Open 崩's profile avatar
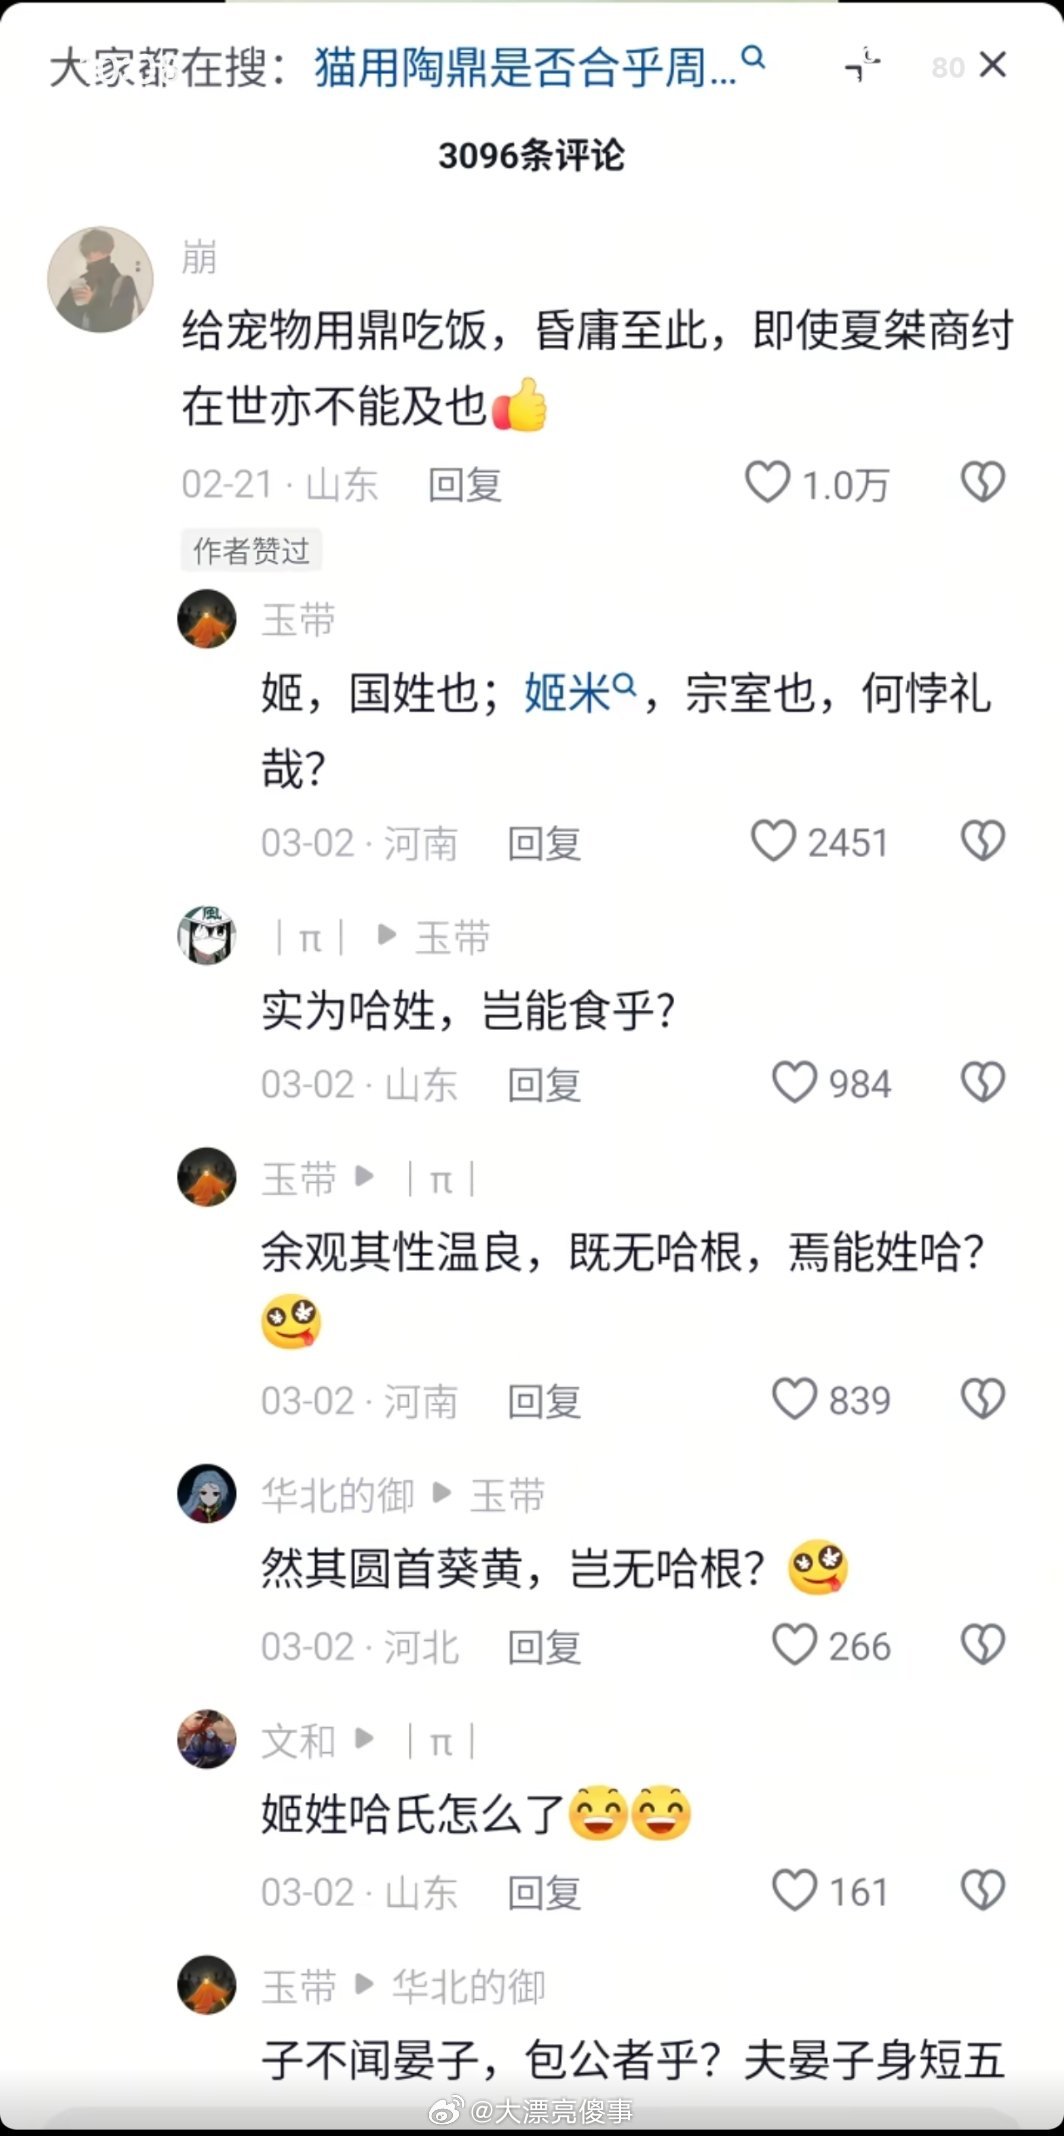This screenshot has height=2136, width=1064. pos(100,277)
